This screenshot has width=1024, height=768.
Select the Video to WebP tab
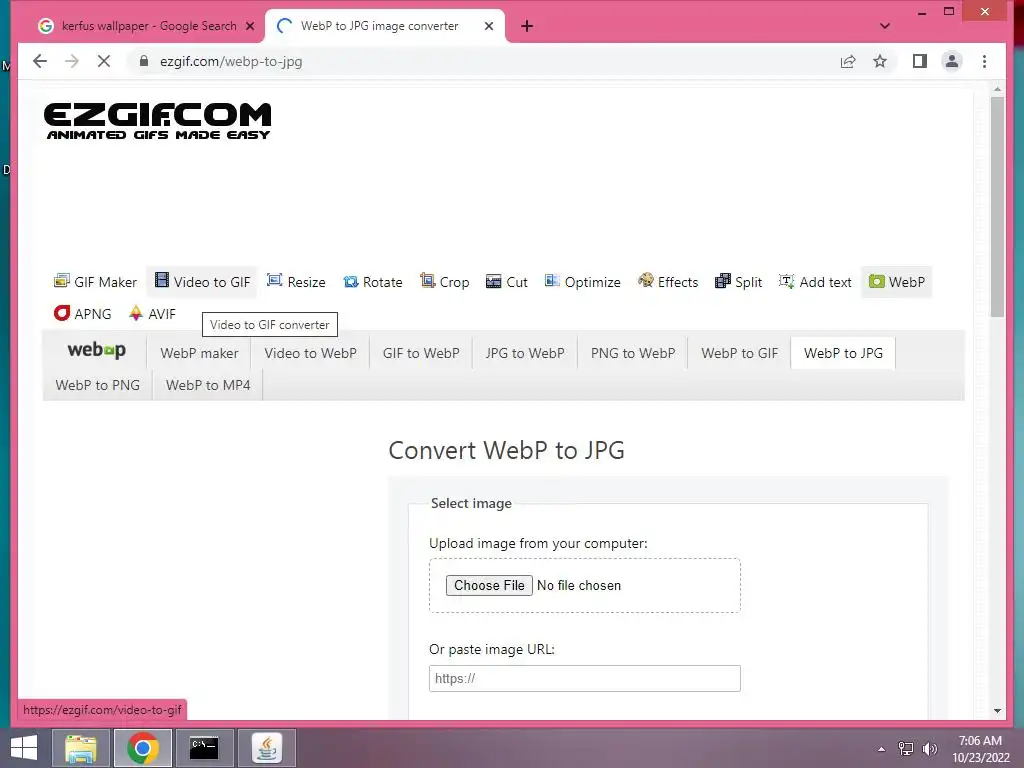(x=310, y=353)
